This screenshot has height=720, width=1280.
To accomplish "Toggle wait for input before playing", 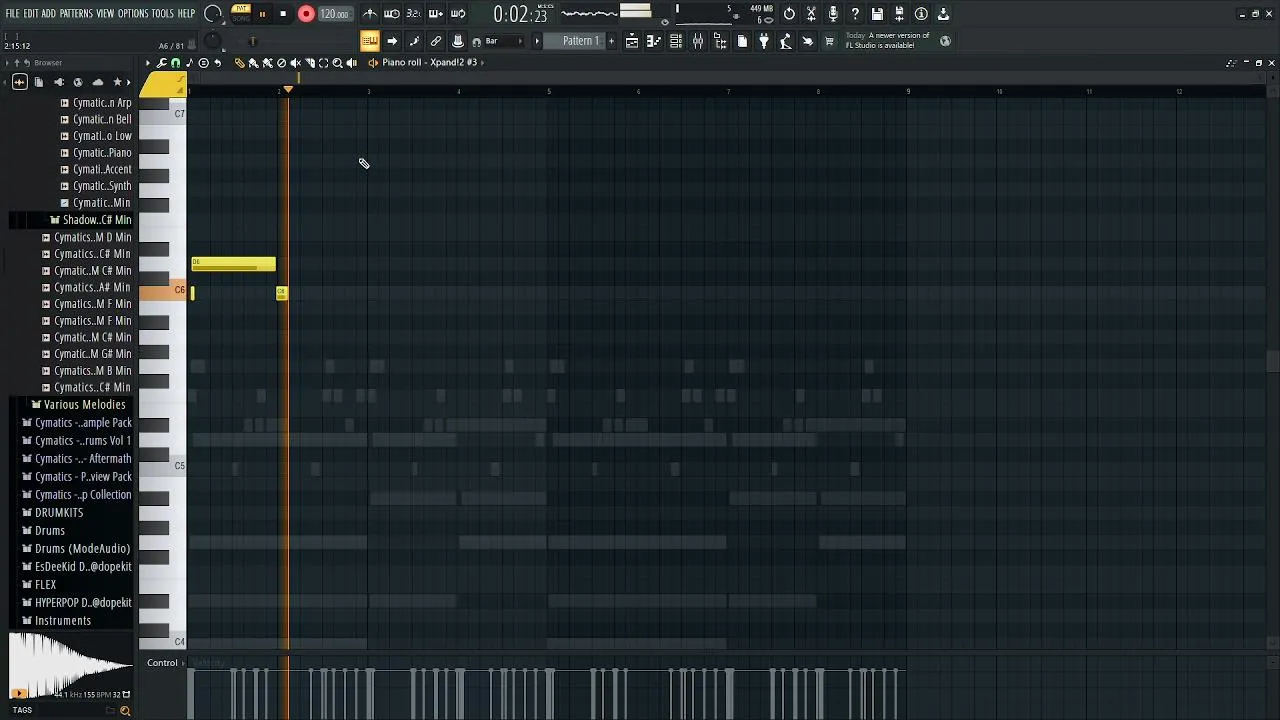I will pos(392,14).
